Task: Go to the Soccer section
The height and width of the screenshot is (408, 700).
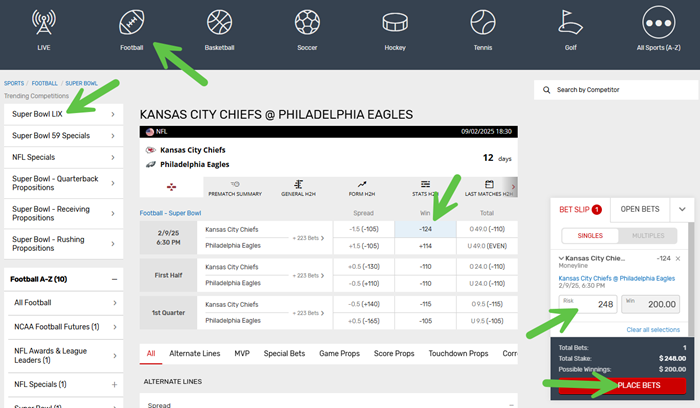Action: (x=307, y=28)
